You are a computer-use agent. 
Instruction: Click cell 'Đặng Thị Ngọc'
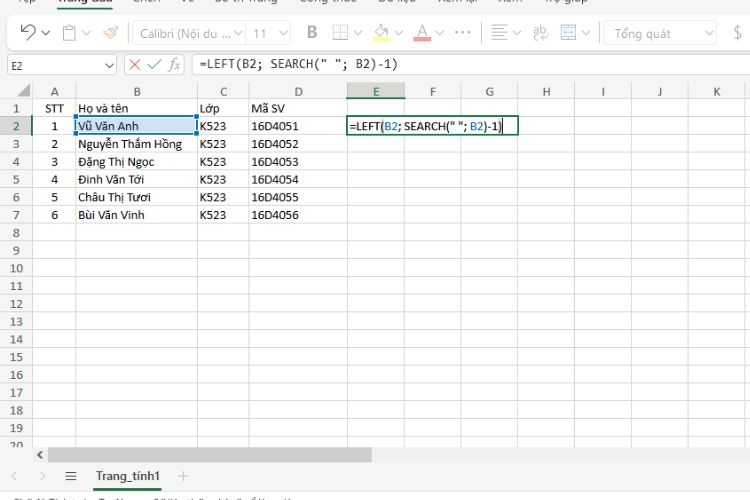tap(137, 162)
